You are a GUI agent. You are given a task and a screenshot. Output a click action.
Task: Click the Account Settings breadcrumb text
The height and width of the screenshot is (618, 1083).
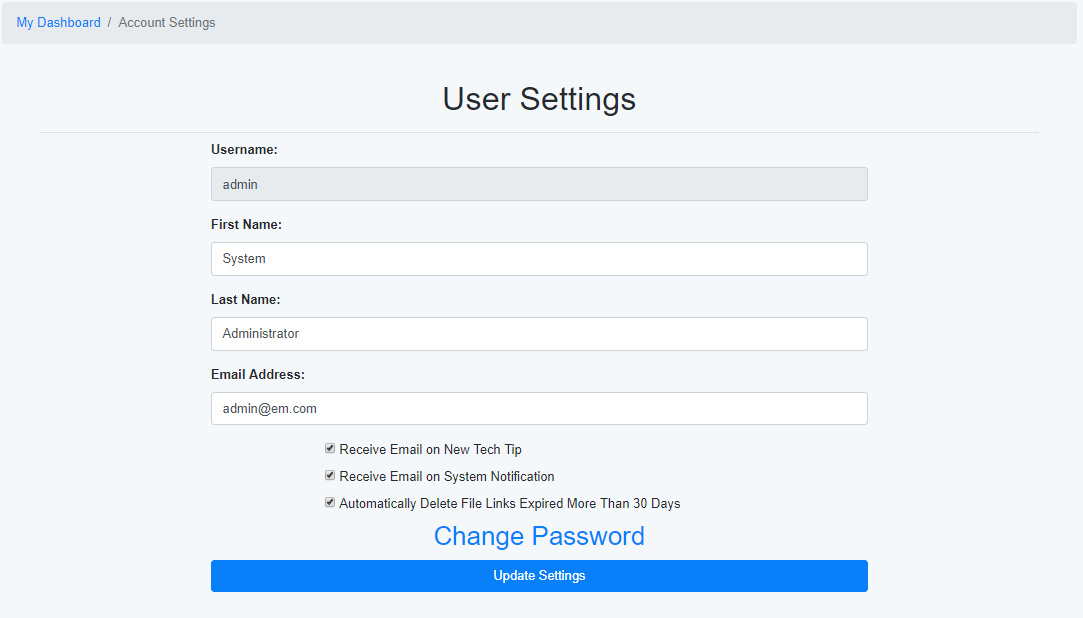point(166,23)
